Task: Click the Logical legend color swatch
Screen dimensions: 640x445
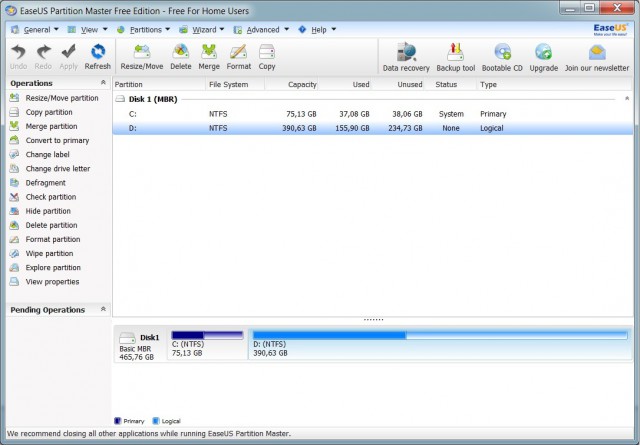Action: tap(156, 421)
